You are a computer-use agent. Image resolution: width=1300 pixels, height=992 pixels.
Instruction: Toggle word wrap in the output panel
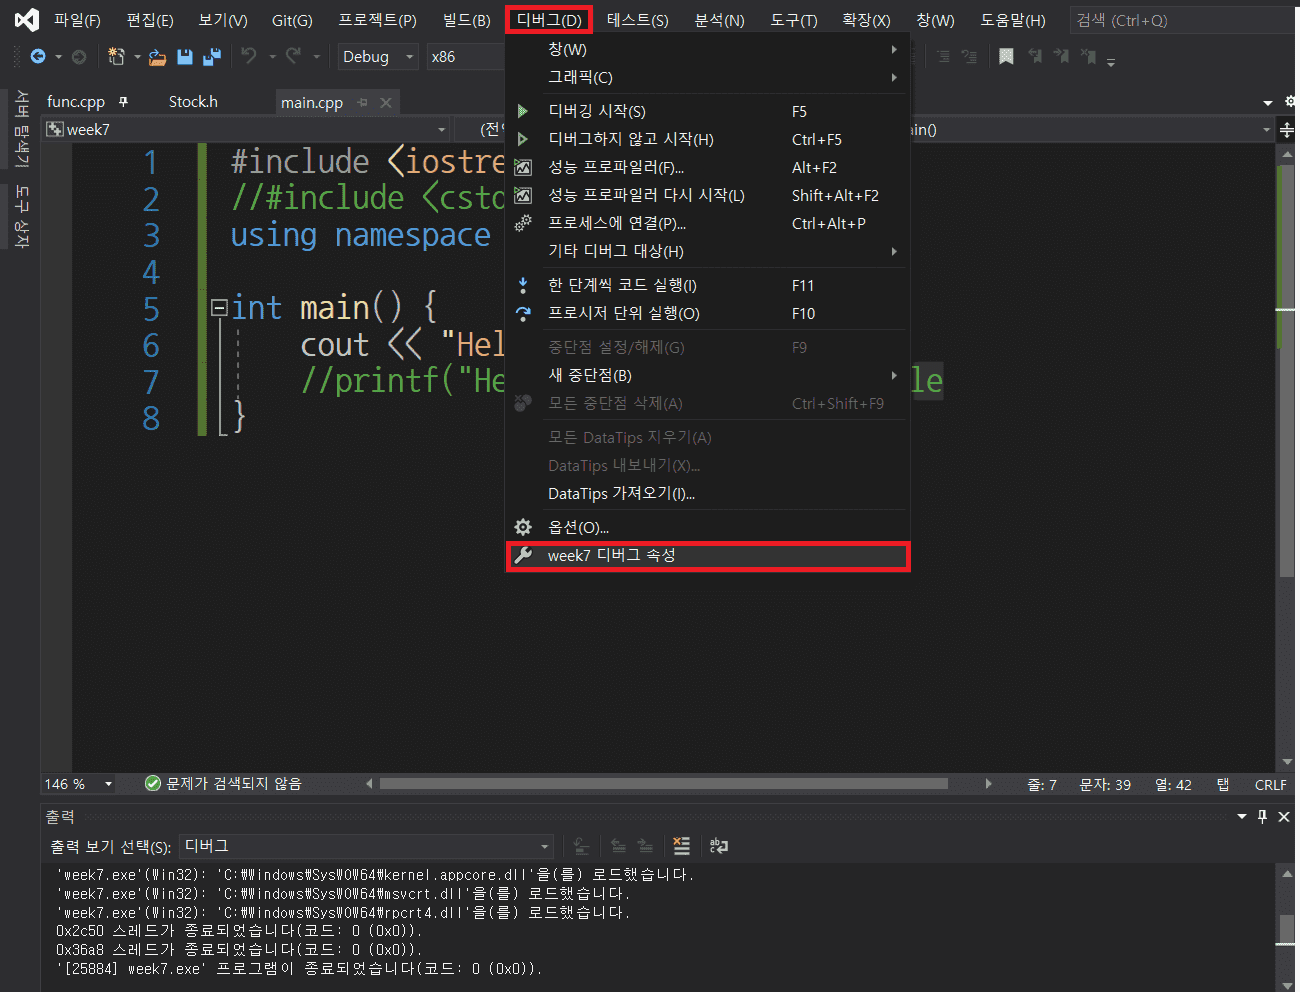pos(718,846)
